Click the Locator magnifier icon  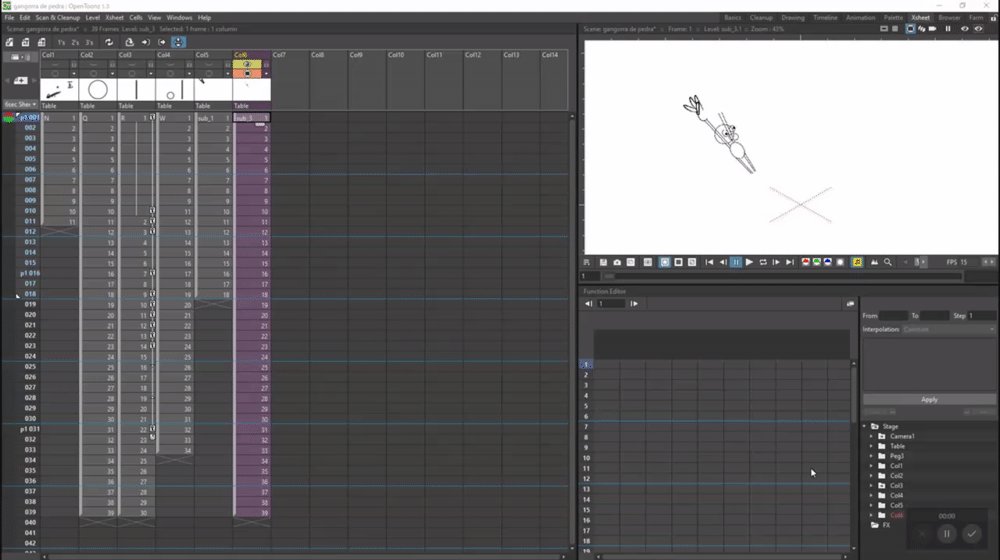888,262
